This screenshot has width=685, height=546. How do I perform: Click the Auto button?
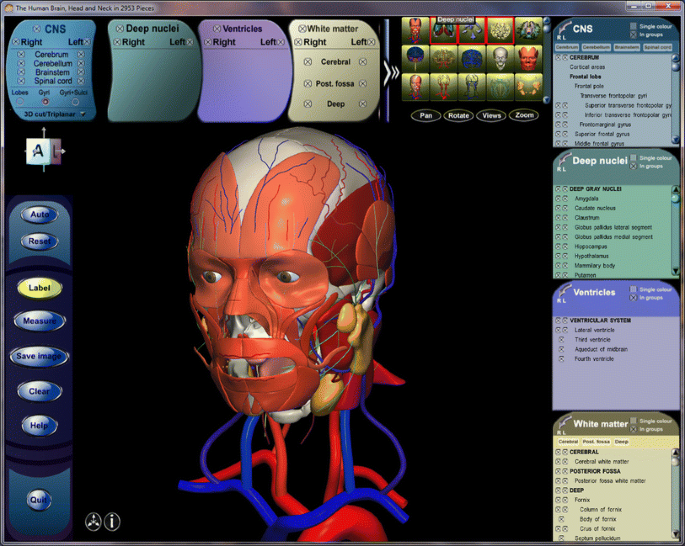point(39,214)
